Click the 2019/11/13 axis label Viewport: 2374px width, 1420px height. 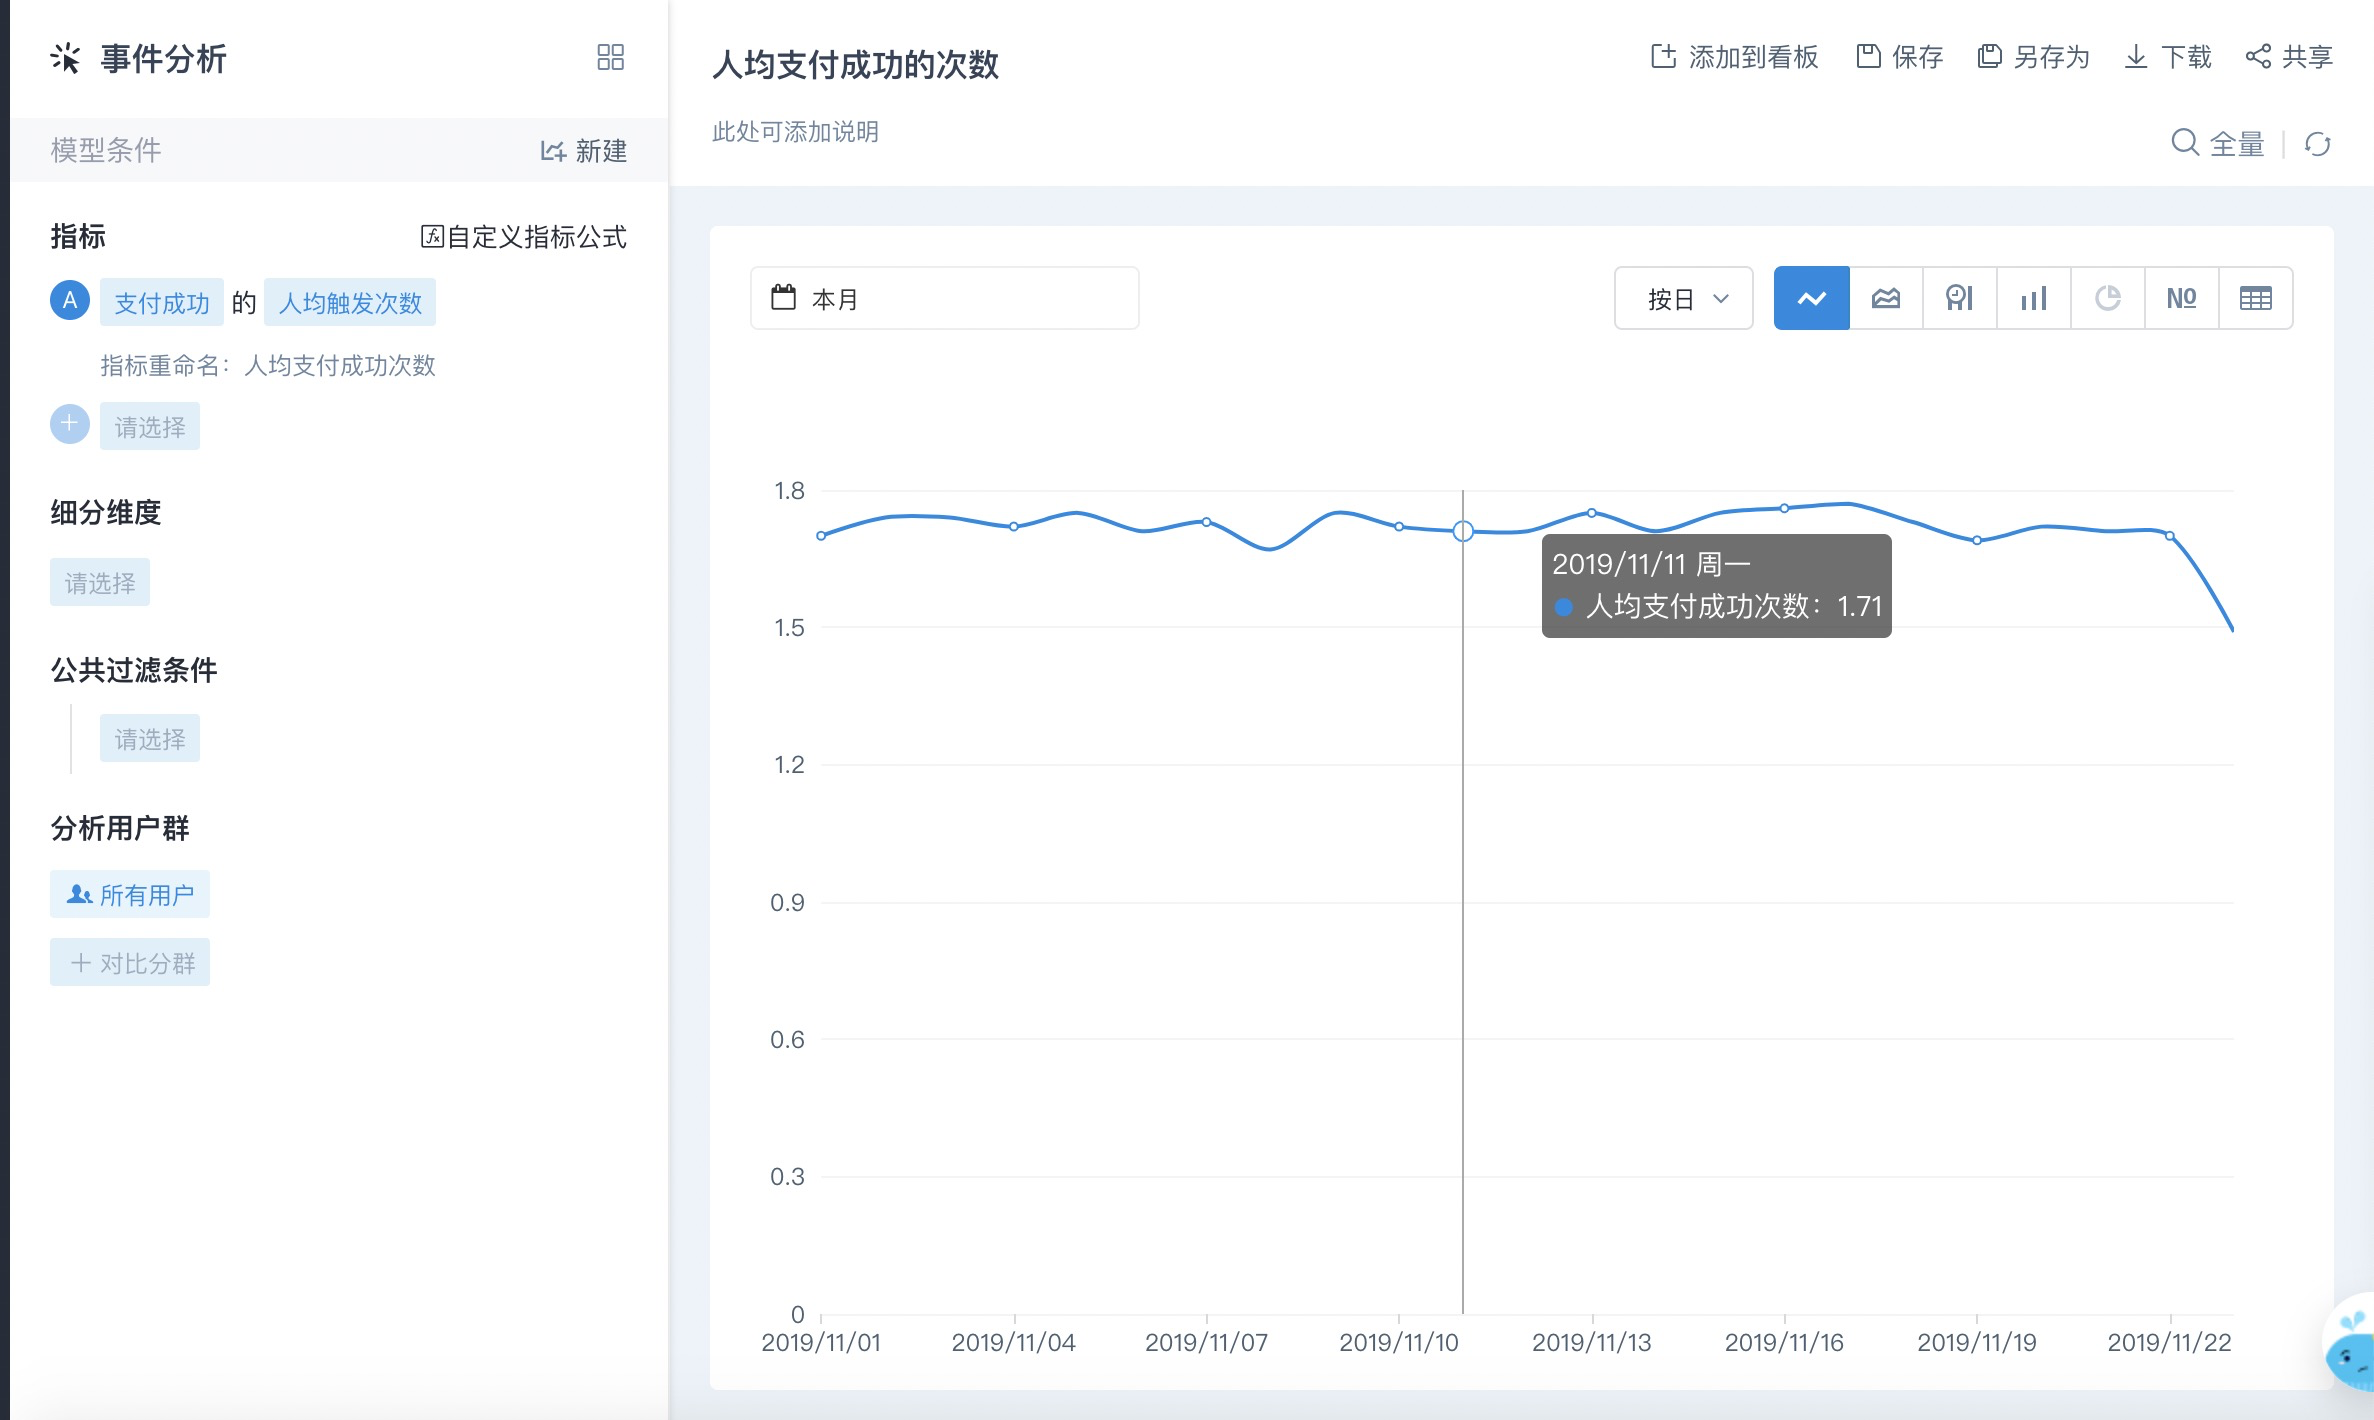[1592, 1342]
